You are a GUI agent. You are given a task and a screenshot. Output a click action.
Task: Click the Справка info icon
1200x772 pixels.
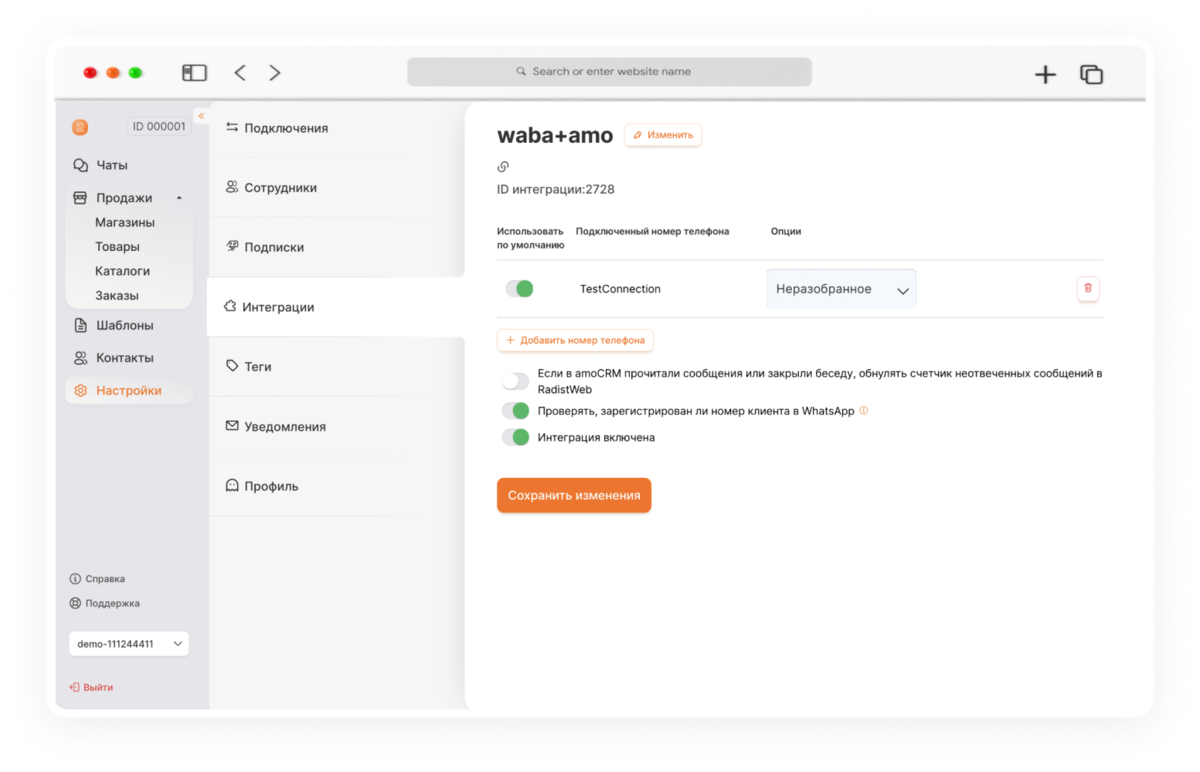click(75, 579)
